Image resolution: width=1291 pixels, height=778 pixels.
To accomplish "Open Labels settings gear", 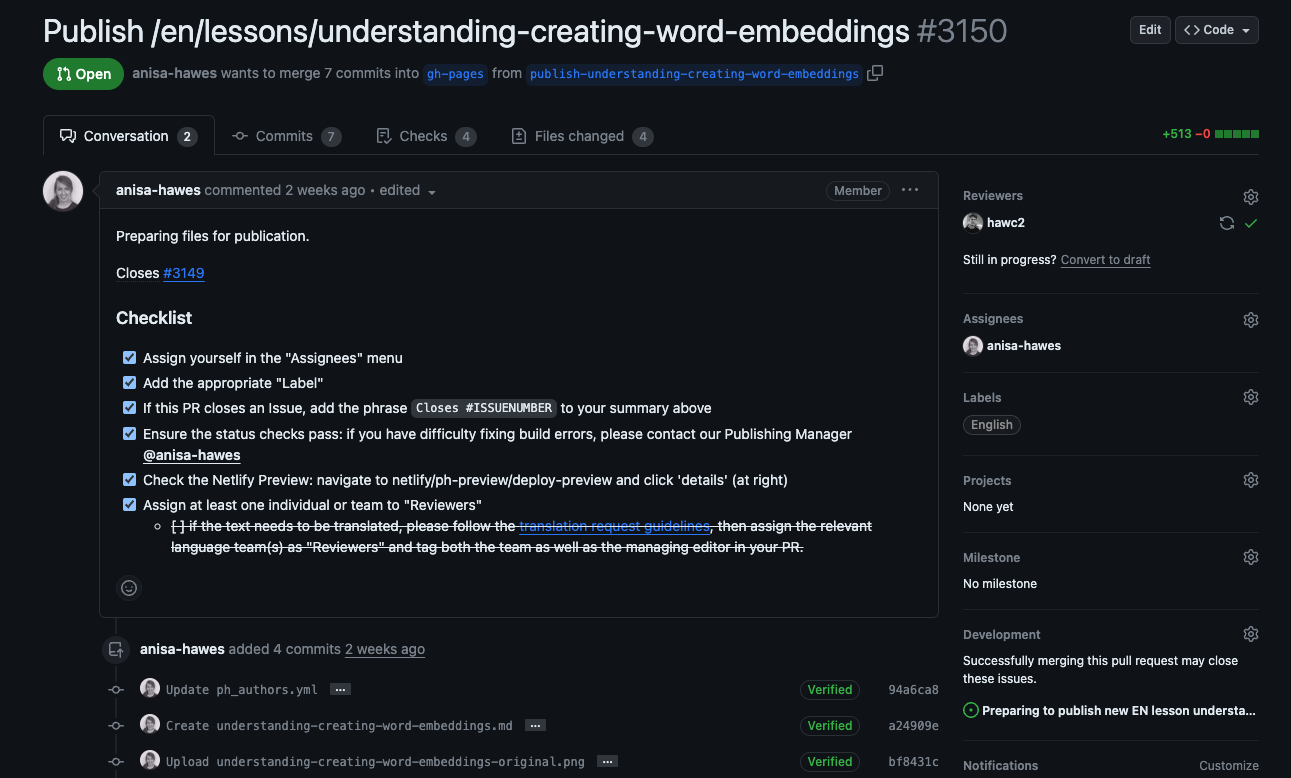I will (1250, 398).
